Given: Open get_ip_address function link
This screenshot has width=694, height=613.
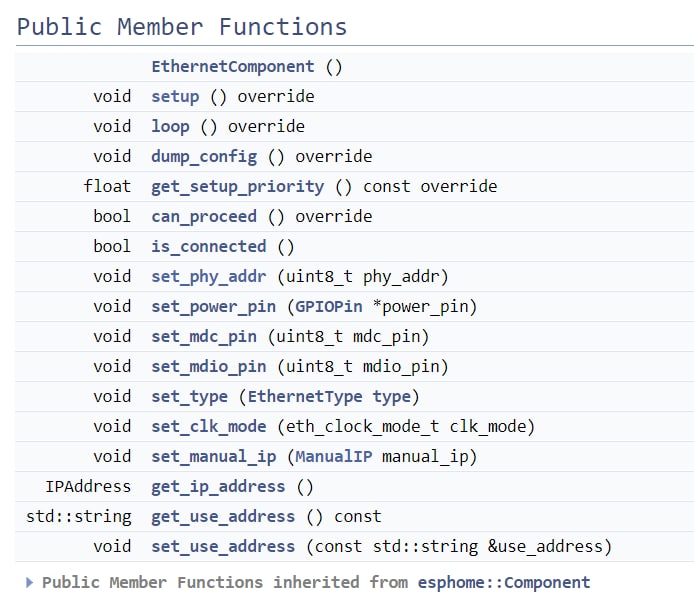Looking at the screenshot, I should pos(218,487).
